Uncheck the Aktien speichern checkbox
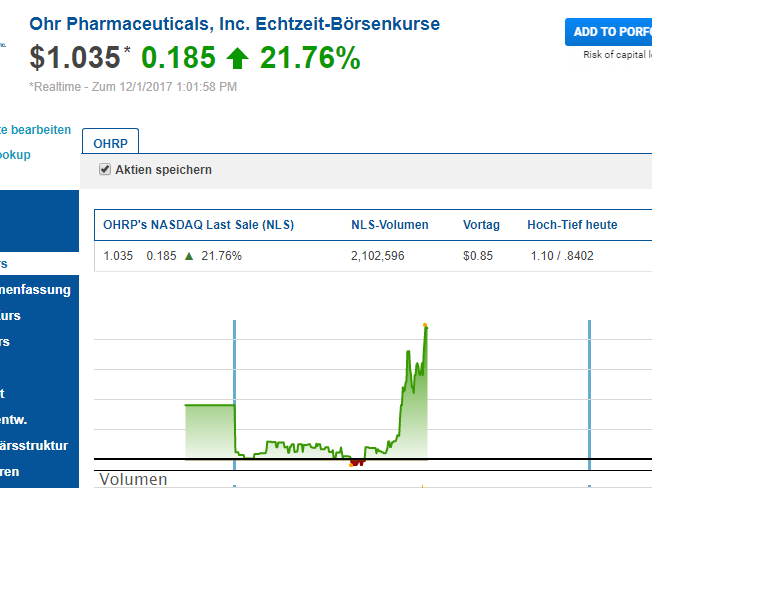The width and height of the screenshot is (768, 614). (105, 170)
